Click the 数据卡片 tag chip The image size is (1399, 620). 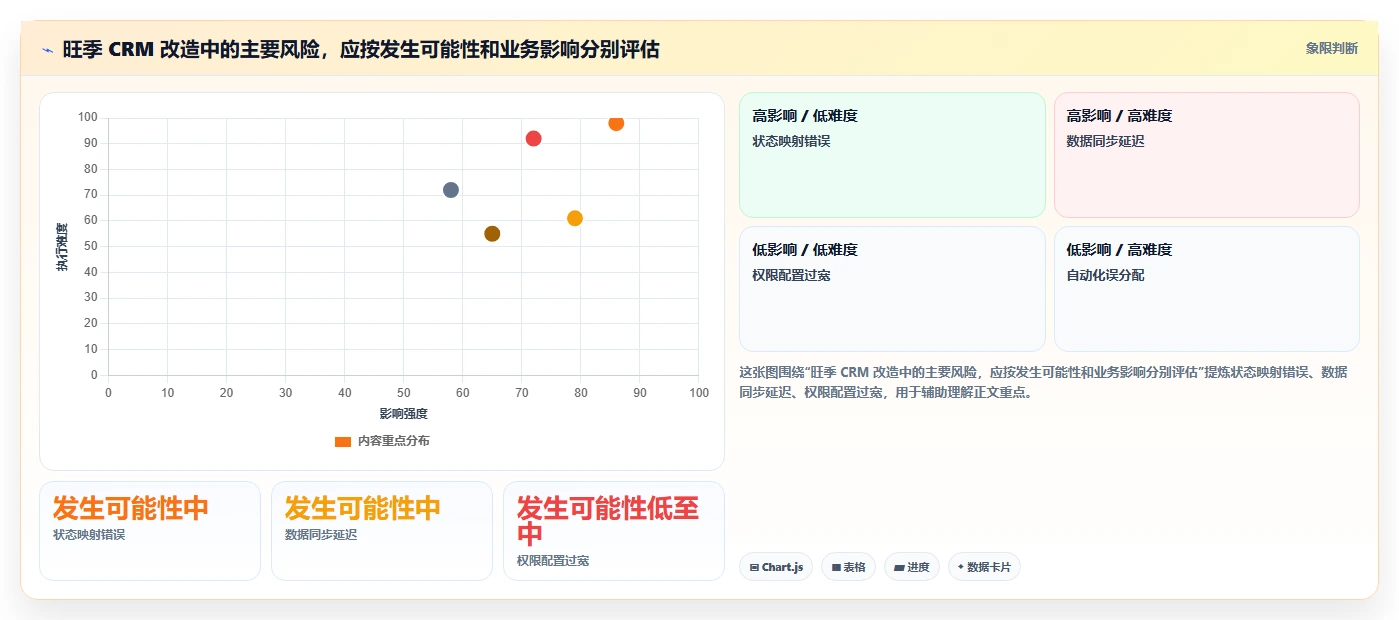coord(984,567)
